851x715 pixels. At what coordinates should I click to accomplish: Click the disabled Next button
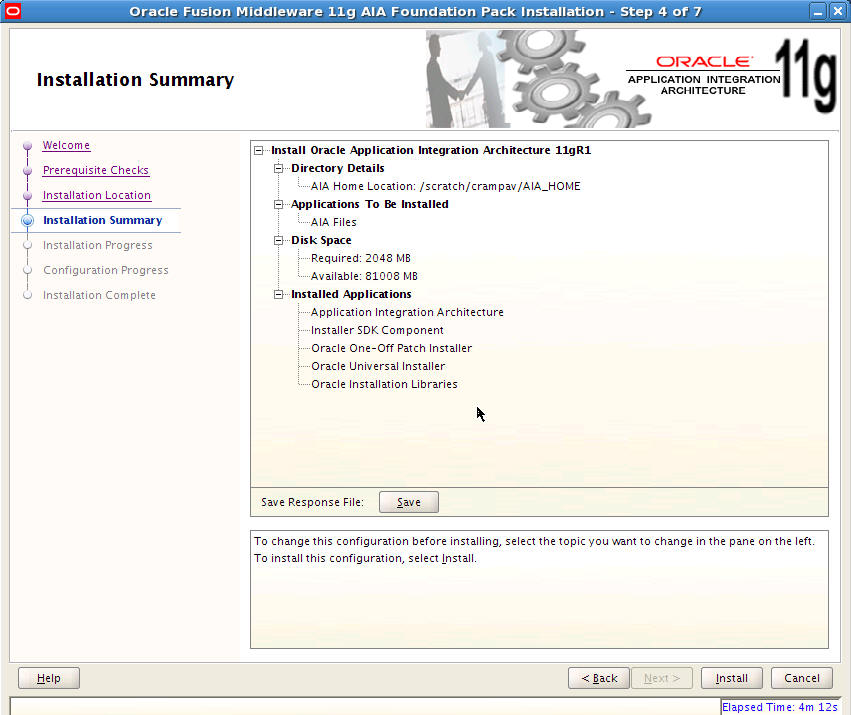662,678
